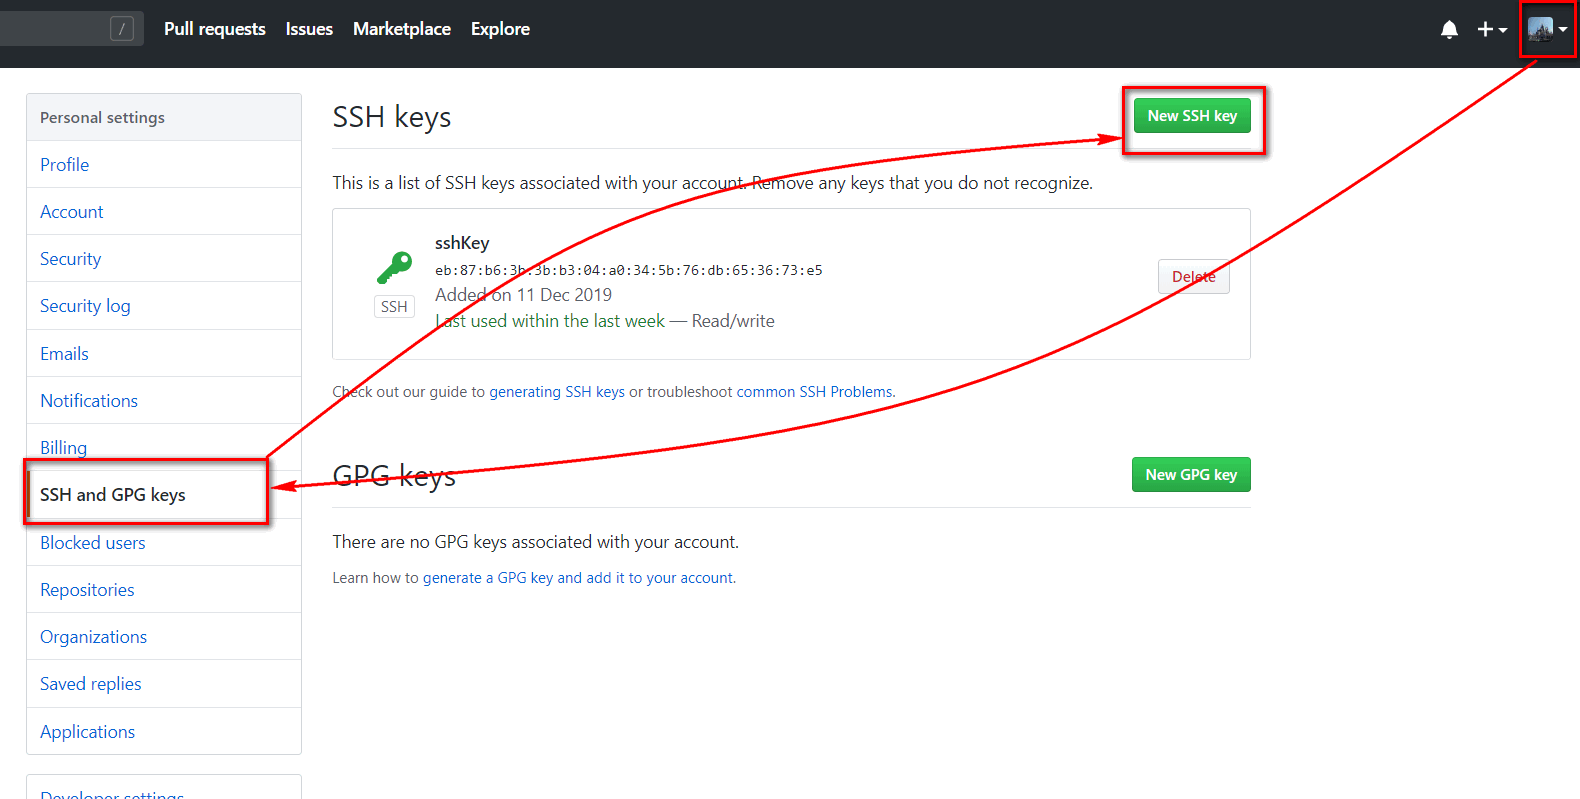1580x799 pixels.
Task: Click the SSH badge label under key icon
Action: coord(394,307)
